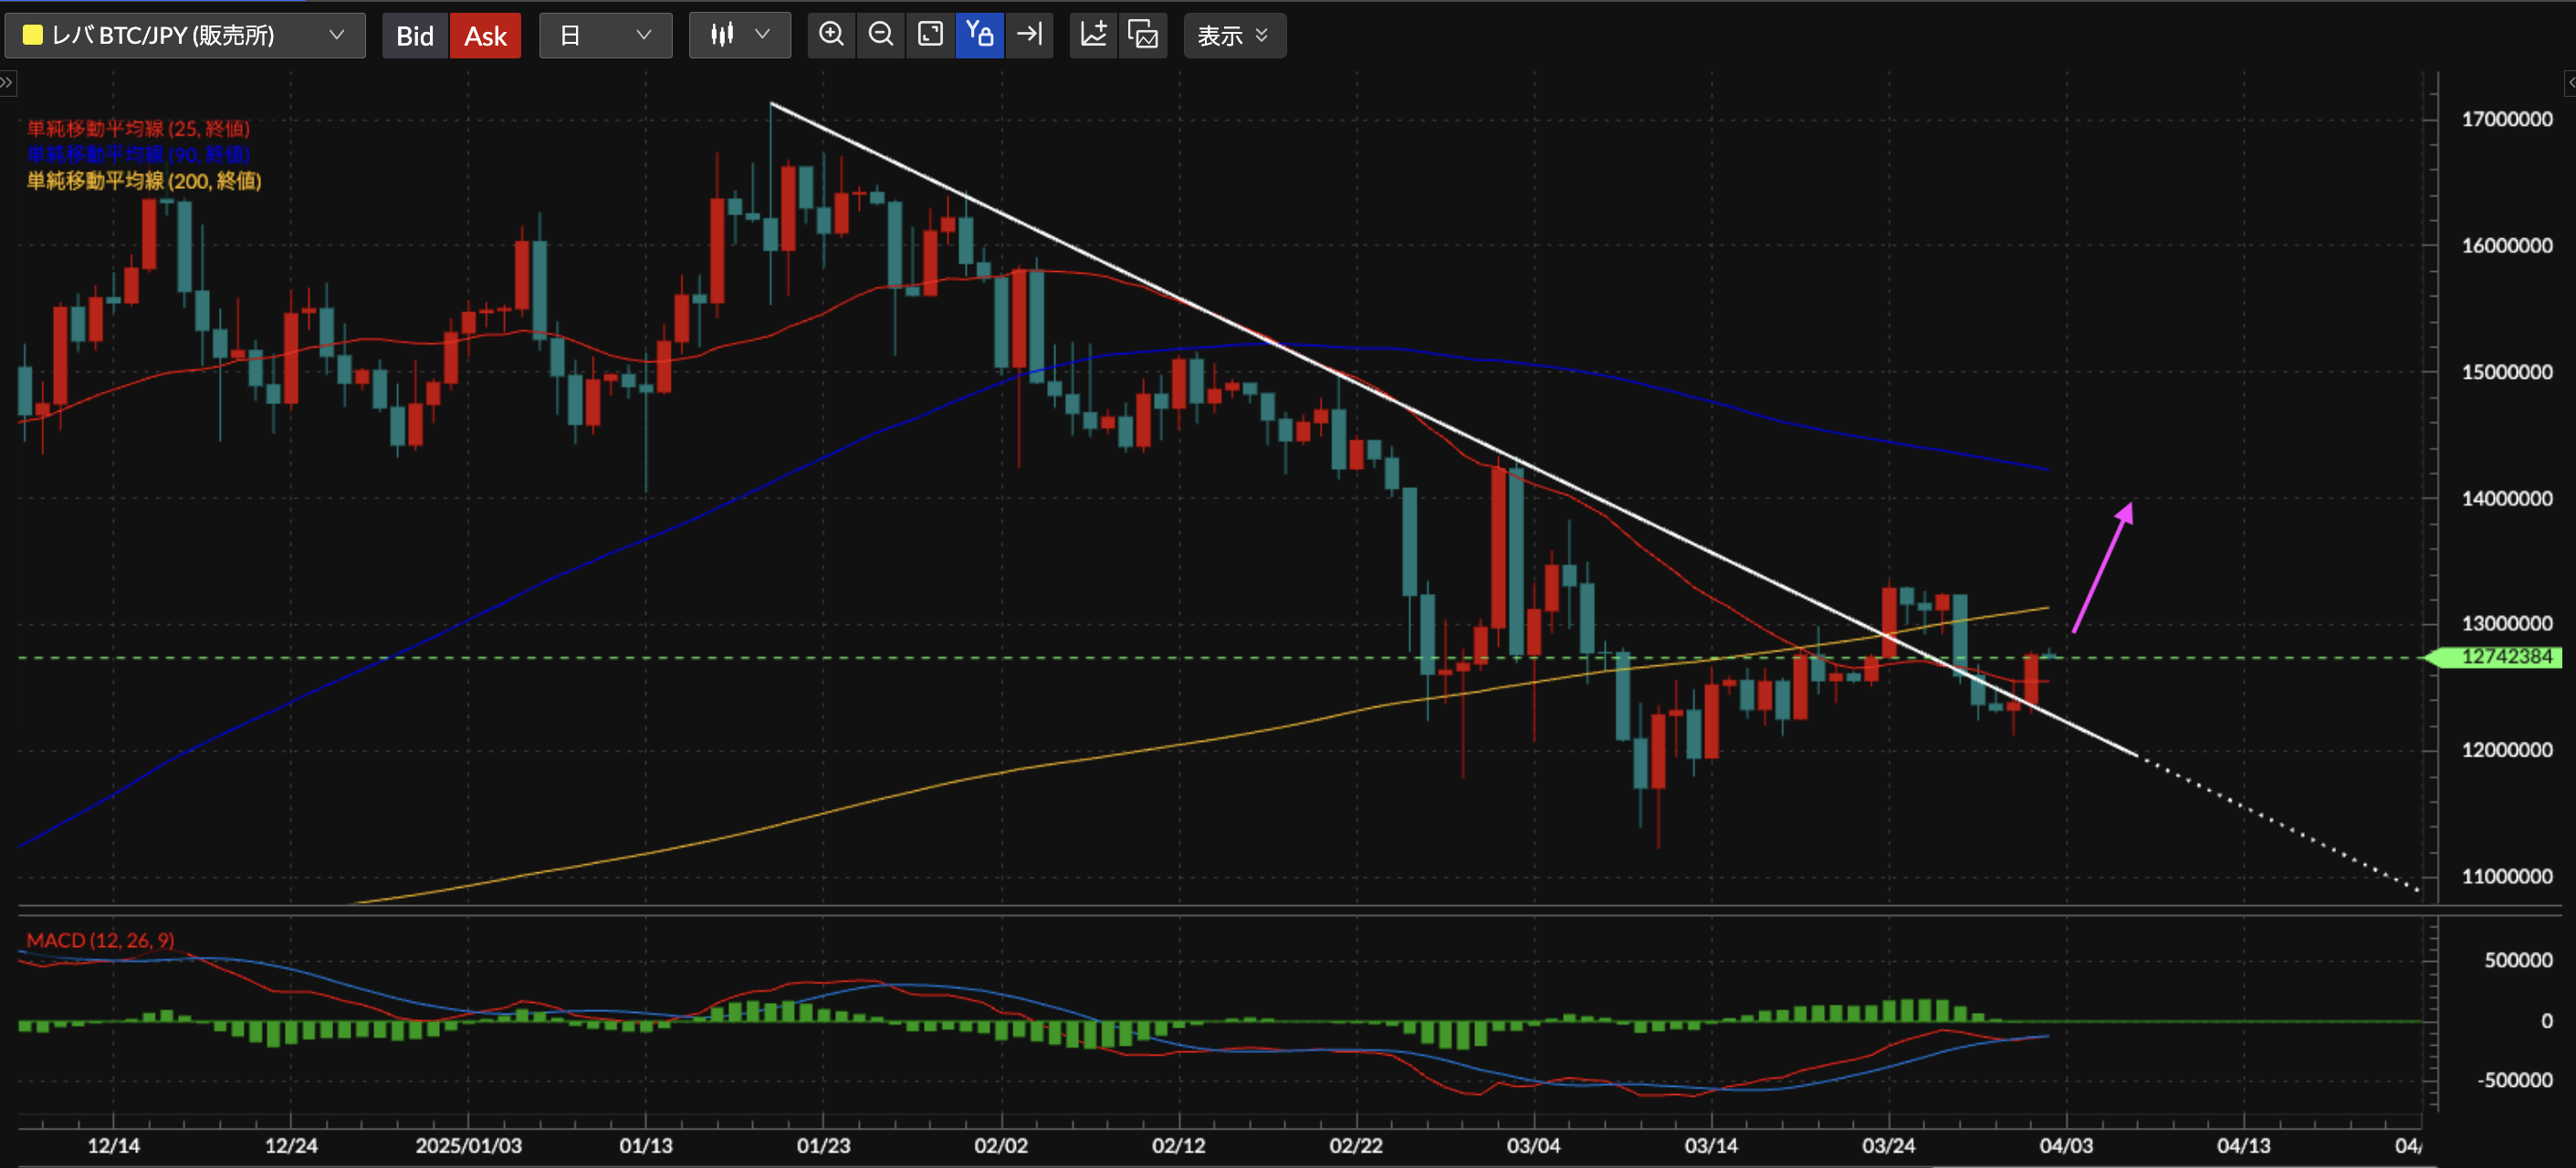The image size is (2576, 1168).
Task: Click the 500000 MACD axis label
Action: click(x=2518, y=960)
